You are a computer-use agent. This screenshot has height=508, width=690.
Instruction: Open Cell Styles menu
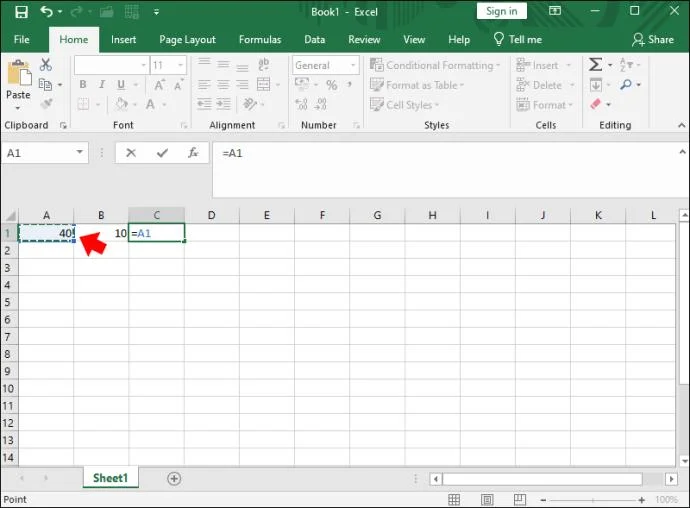pyautogui.click(x=404, y=105)
